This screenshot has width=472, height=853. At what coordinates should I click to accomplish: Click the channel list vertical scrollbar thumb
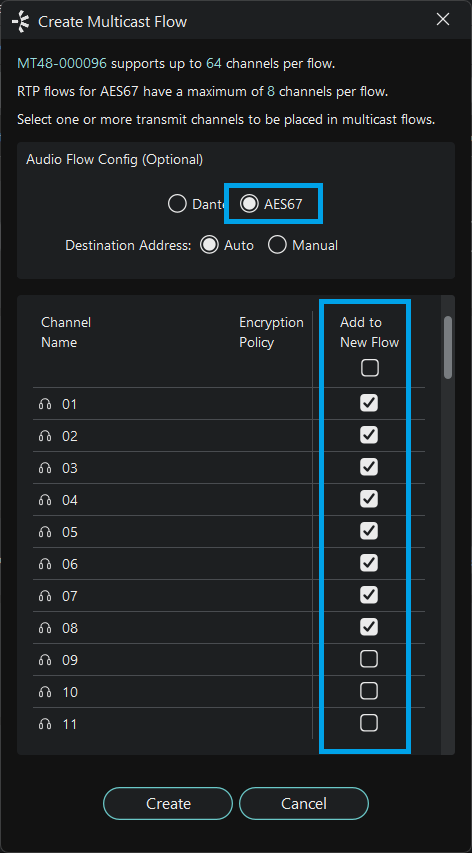coord(448,347)
